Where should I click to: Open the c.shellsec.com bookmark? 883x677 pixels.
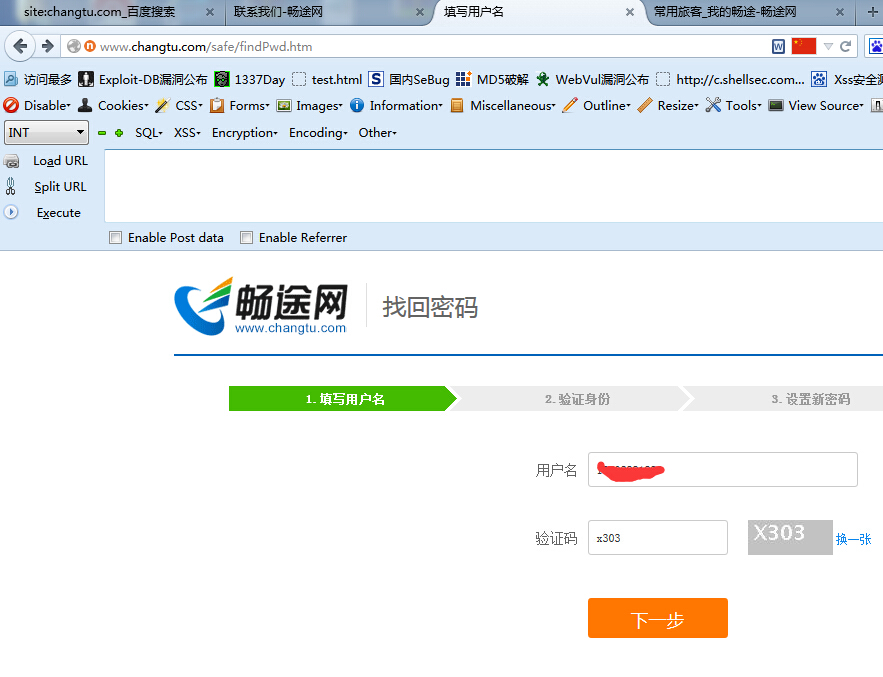click(730, 79)
